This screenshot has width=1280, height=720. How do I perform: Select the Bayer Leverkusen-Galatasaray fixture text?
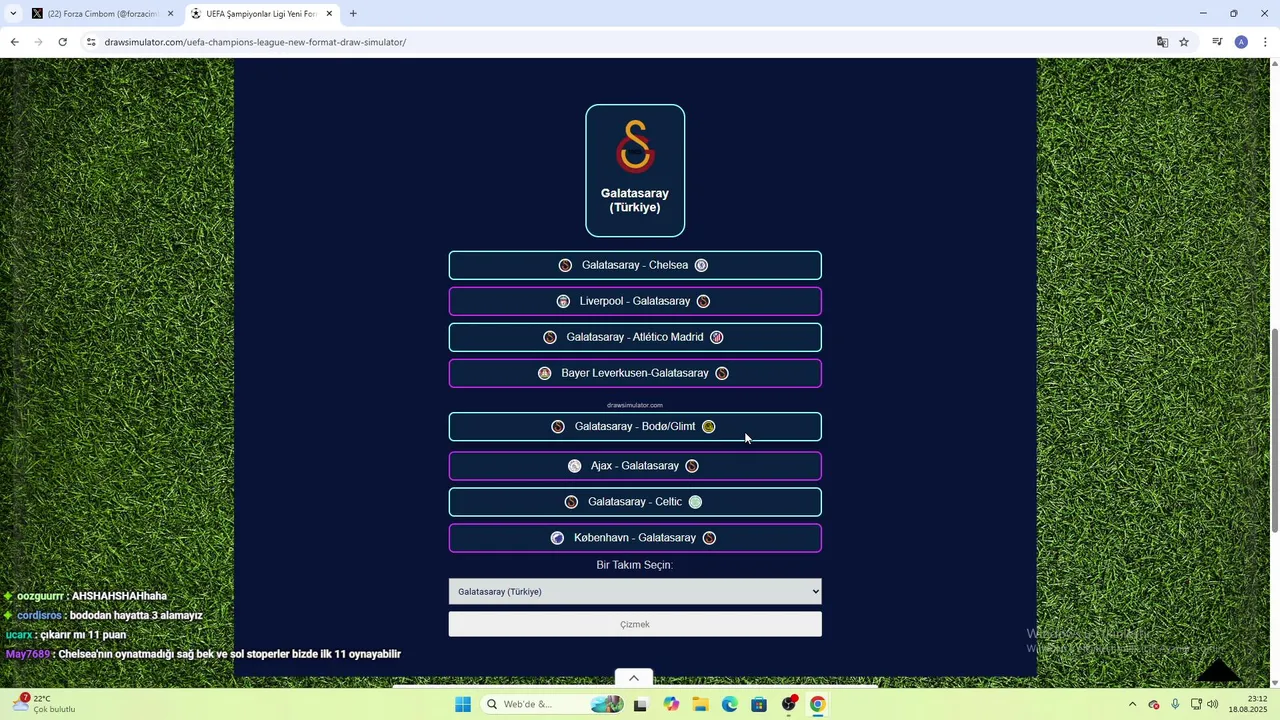click(x=635, y=373)
